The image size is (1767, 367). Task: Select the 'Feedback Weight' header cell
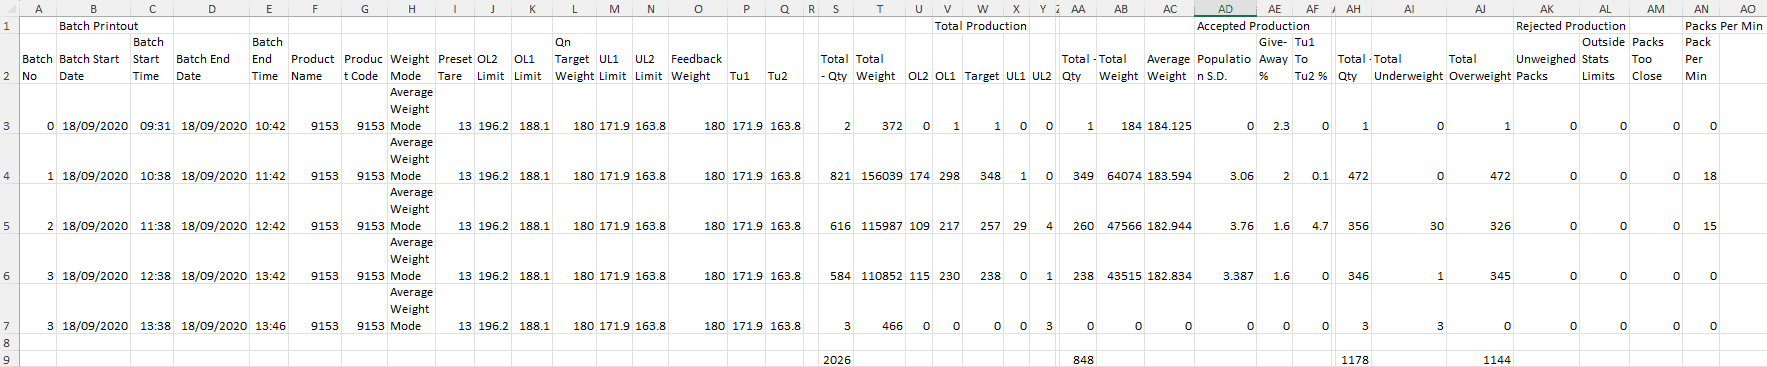pyautogui.click(x=698, y=59)
